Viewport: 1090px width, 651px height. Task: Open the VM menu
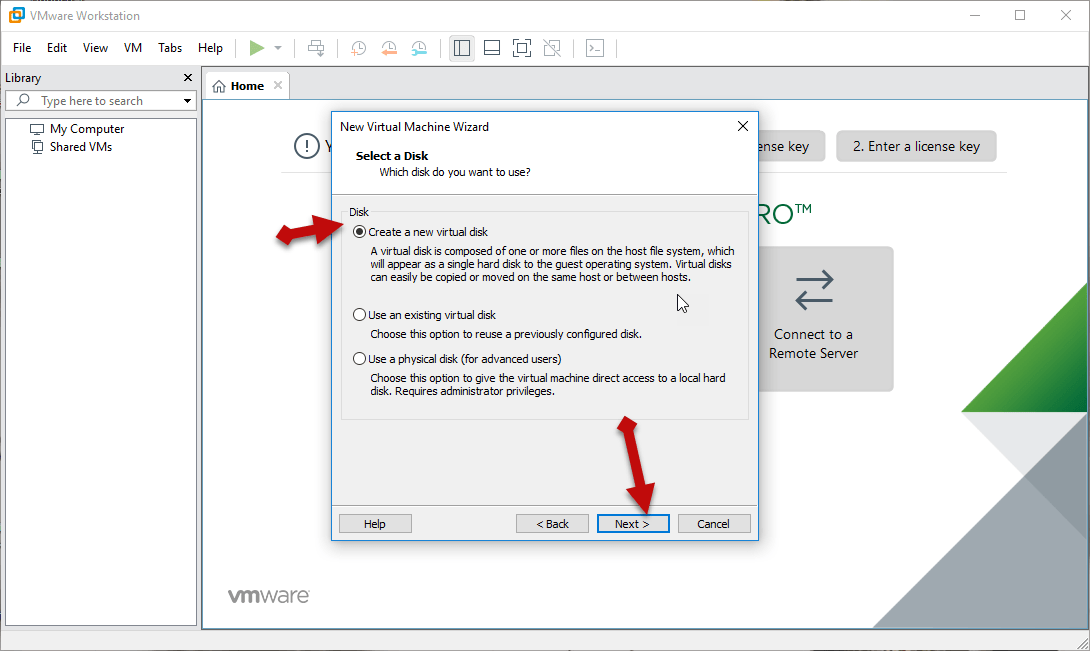(x=133, y=48)
